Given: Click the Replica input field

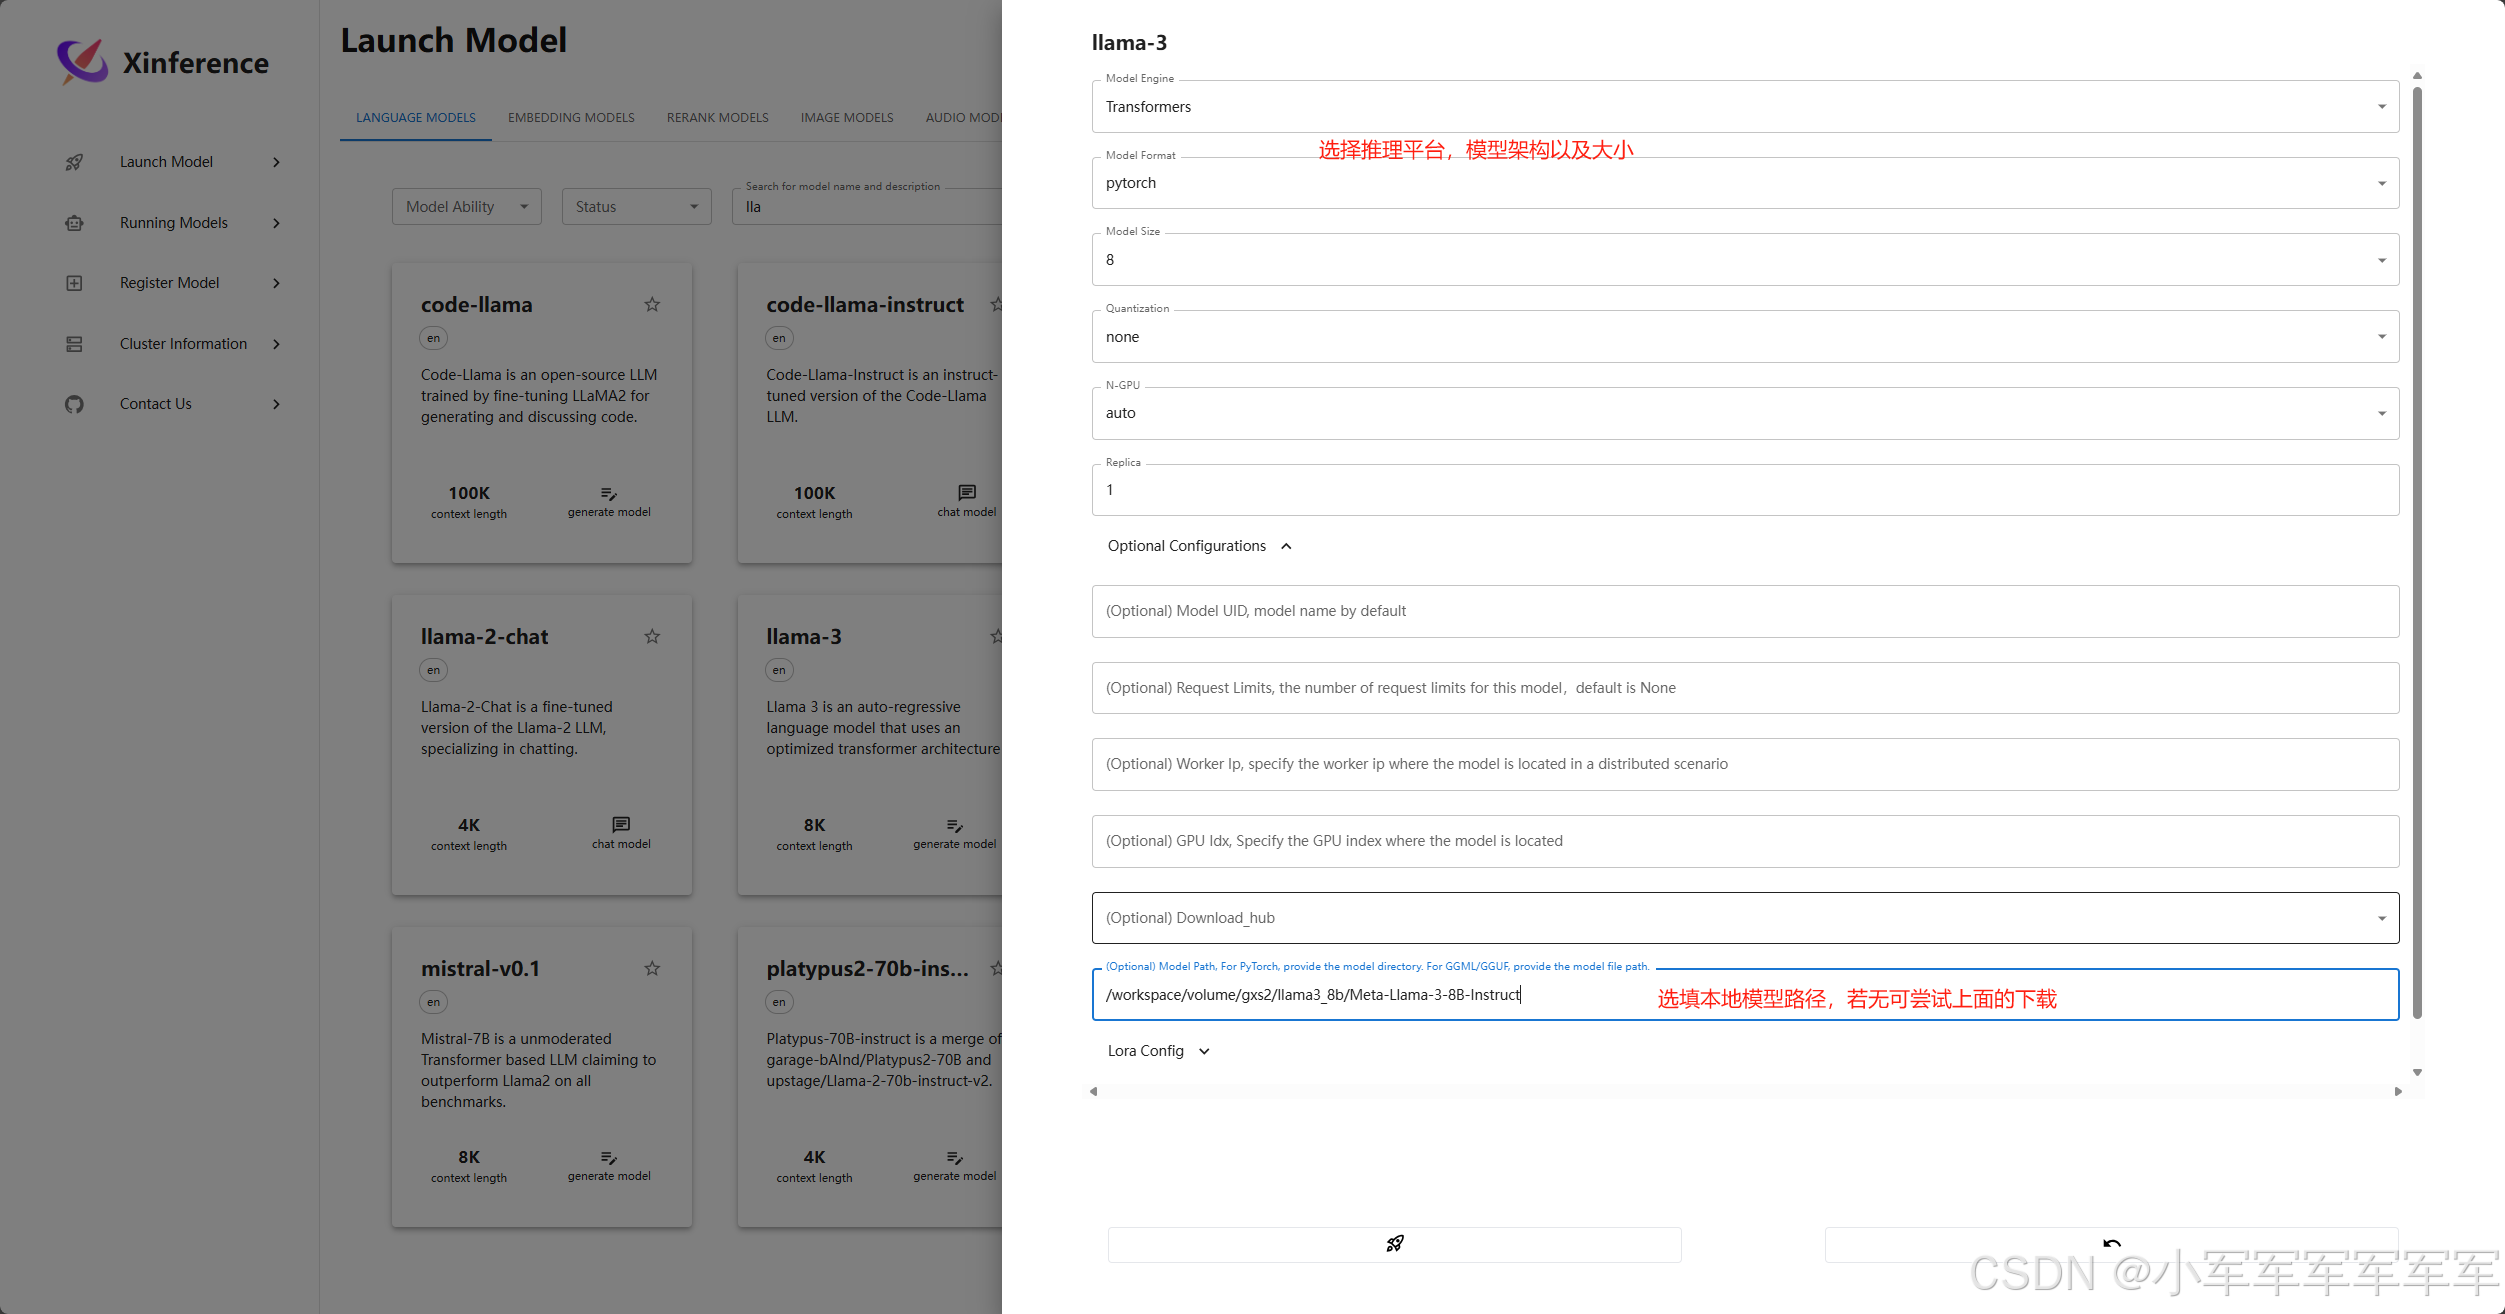Looking at the screenshot, I should point(1745,490).
